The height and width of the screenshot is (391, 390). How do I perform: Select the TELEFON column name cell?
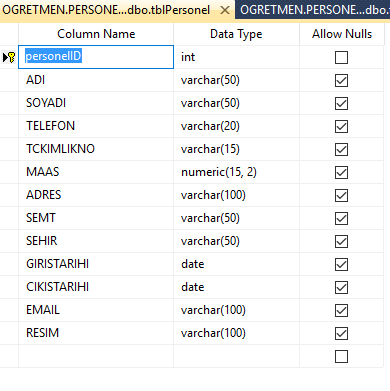tap(96, 126)
